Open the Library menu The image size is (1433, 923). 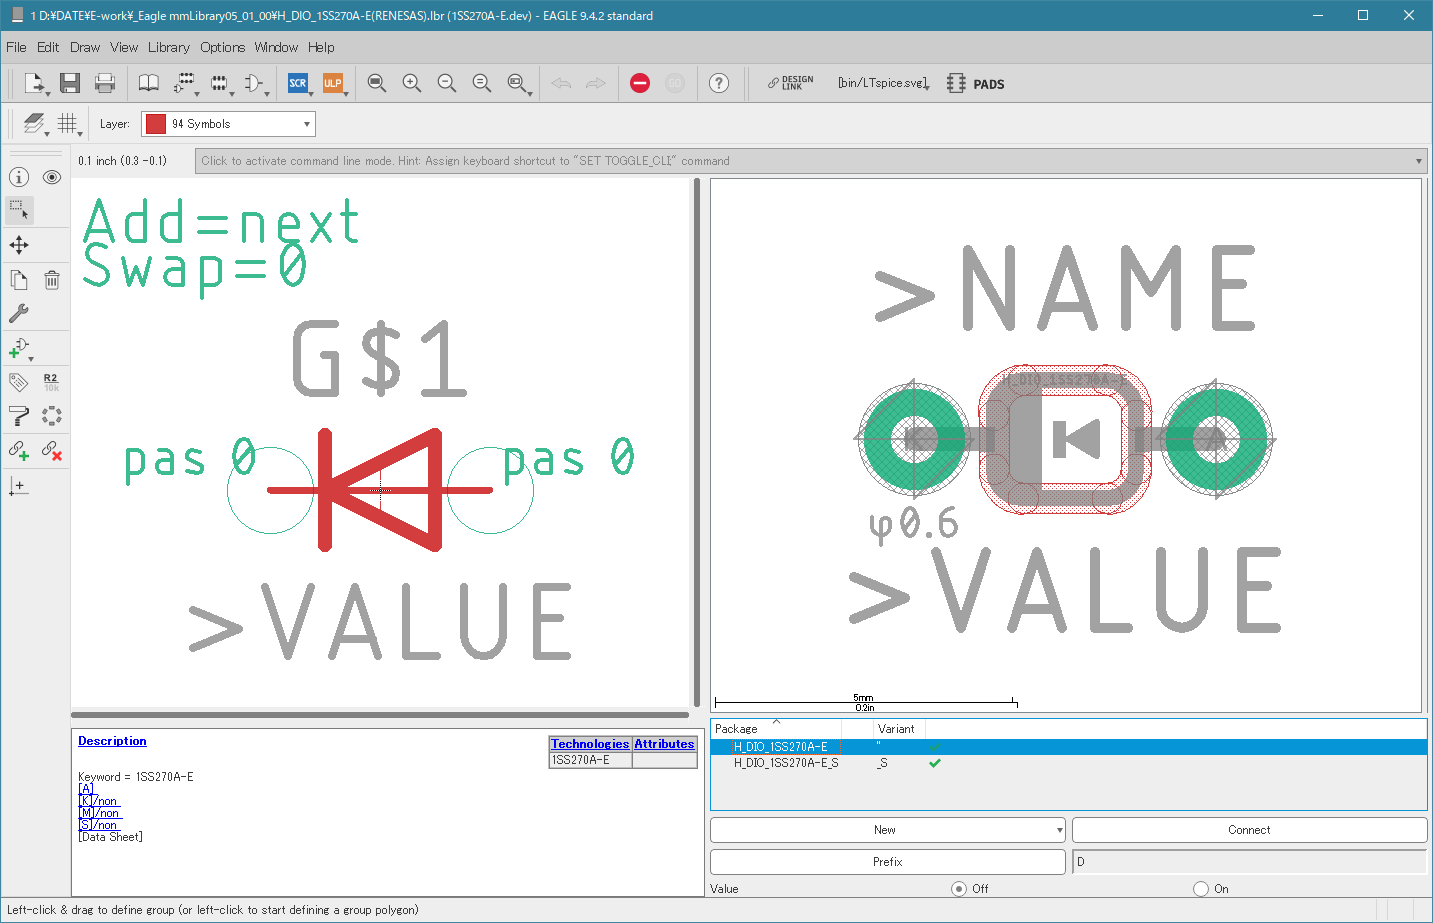tap(168, 47)
